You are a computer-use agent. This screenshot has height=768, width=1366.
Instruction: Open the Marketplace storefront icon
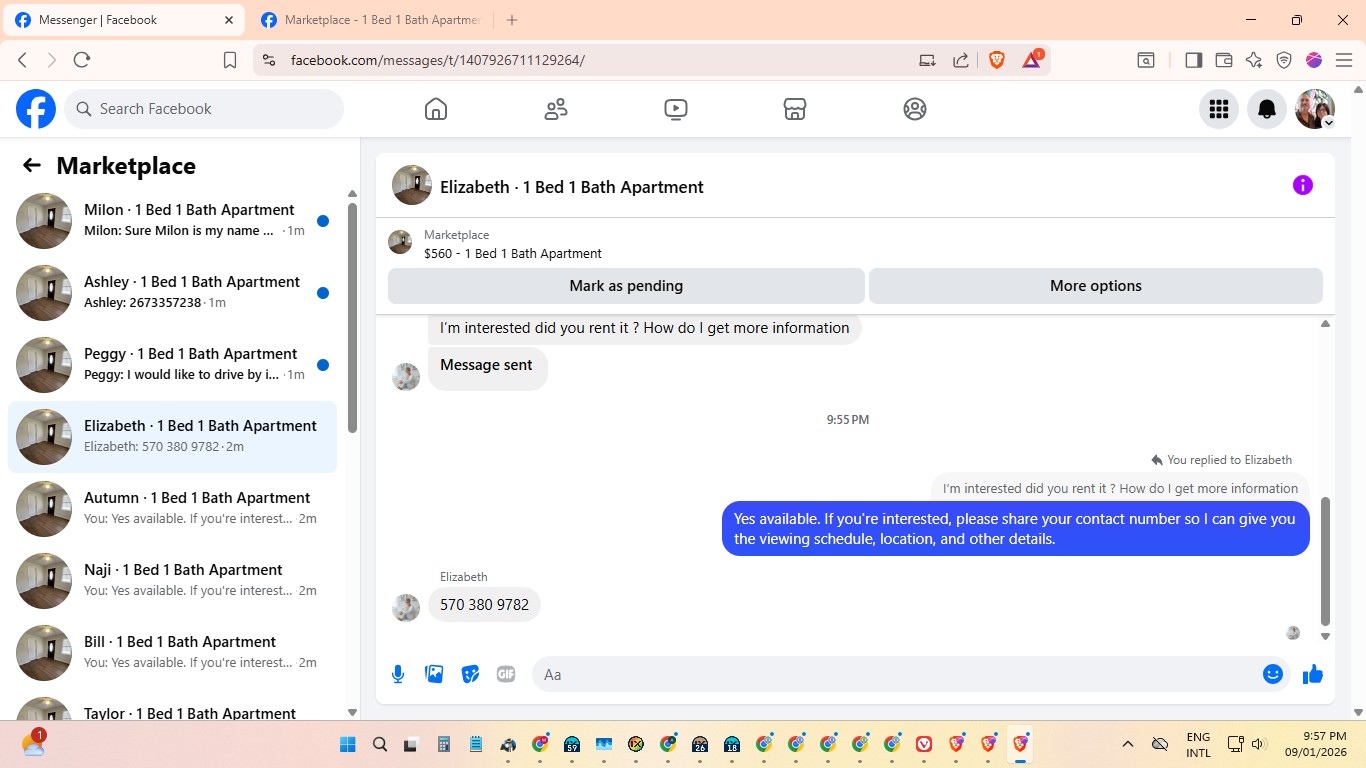(x=795, y=109)
